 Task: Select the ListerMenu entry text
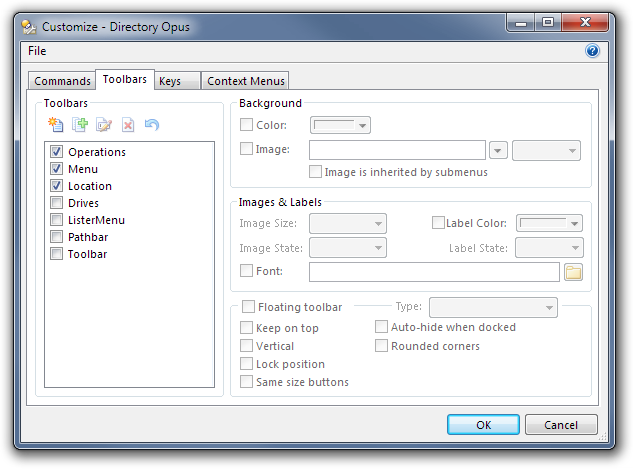pyautogui.click(x=96, y=220)
